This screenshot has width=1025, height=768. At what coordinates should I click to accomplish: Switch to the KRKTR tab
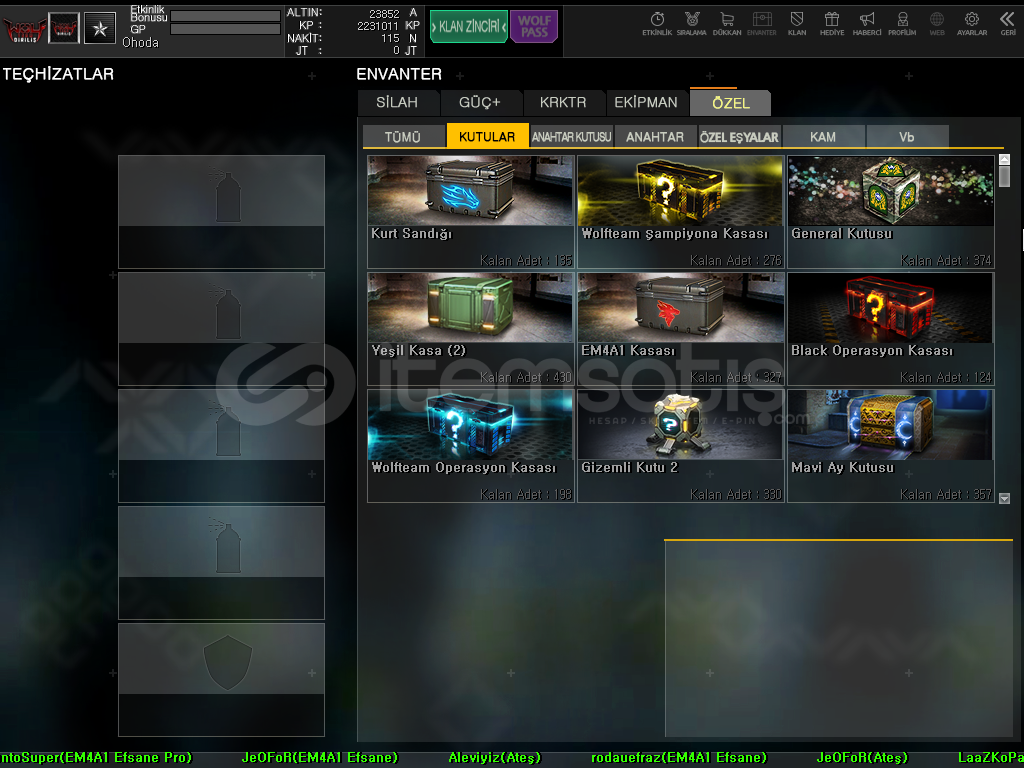pyautogui.click(x=563, y=103)
